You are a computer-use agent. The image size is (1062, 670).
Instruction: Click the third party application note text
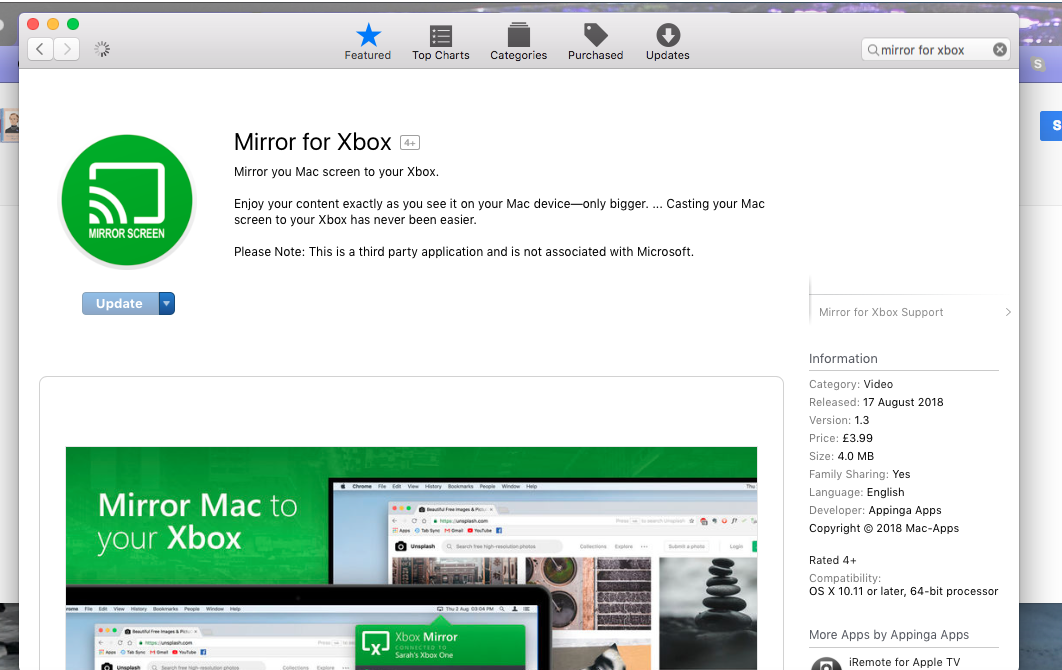(464, 252)
